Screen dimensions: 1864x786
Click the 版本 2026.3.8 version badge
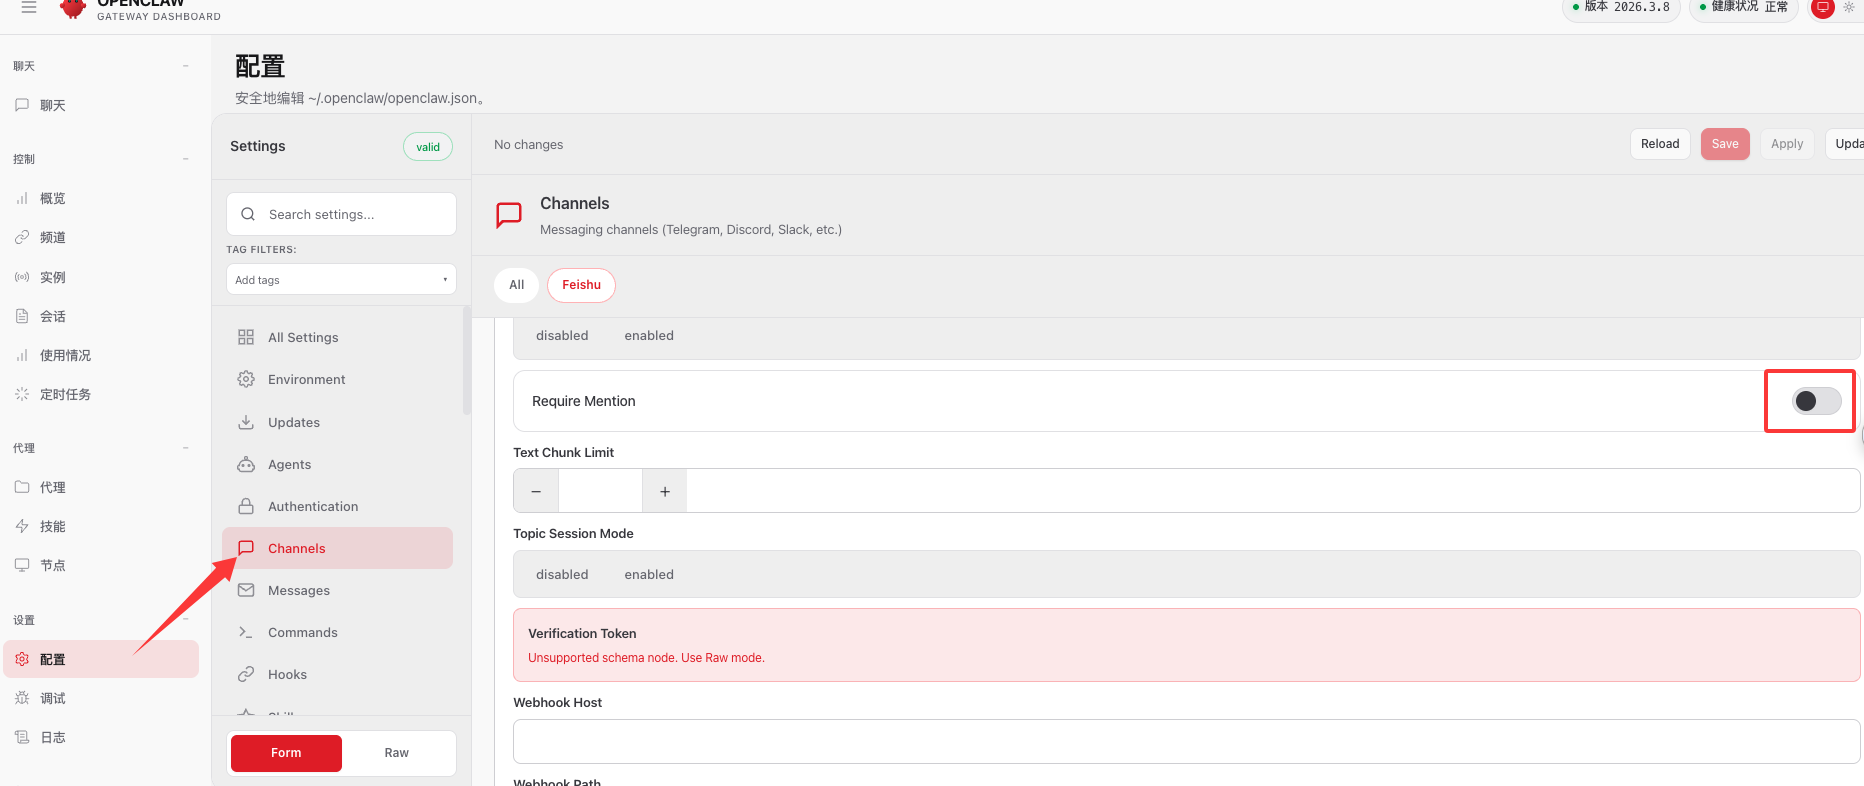pyautogui.click(x=1621, y=7)
